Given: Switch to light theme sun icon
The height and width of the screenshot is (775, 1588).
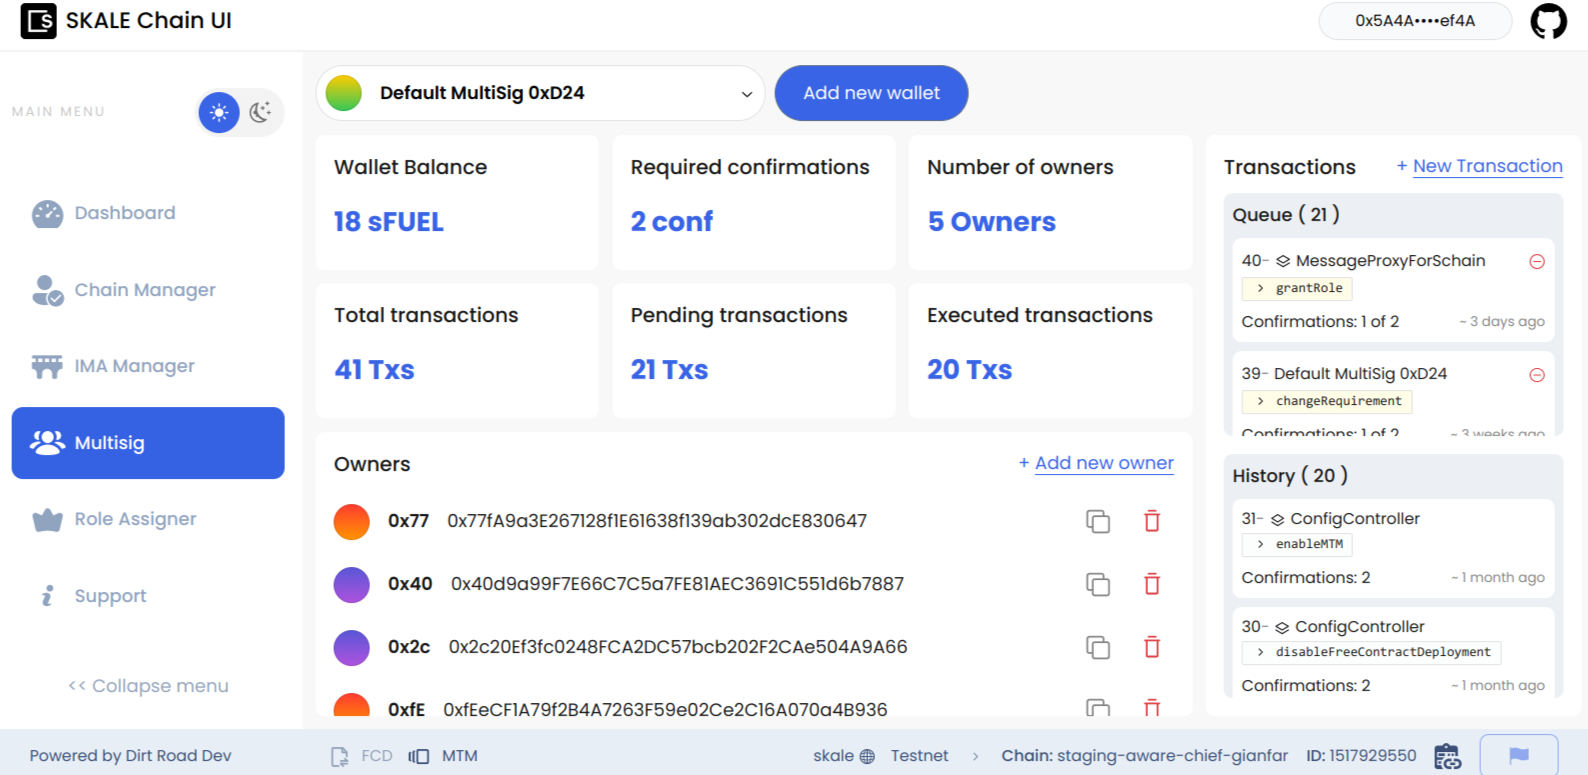Looking at the screenshot, I should pyautogui.click(x=219, y=112).
